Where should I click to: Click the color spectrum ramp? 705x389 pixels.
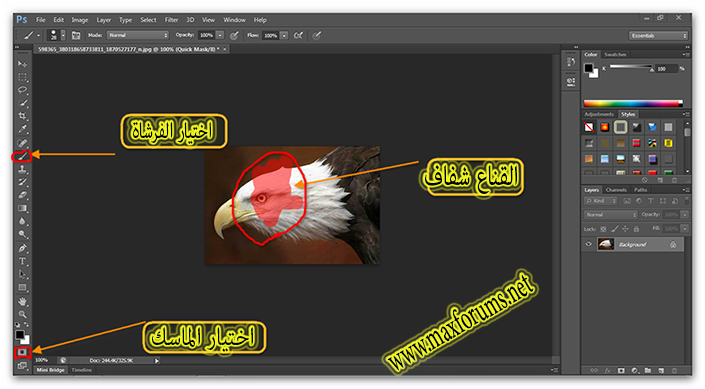tap(633, 103)
